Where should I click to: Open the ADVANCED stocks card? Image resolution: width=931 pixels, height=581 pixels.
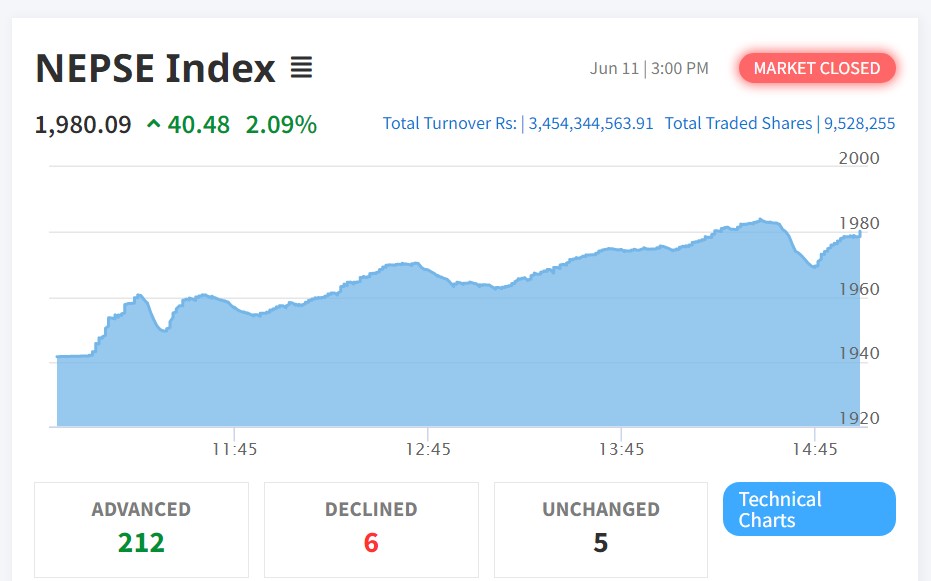[x=141, y=529]
